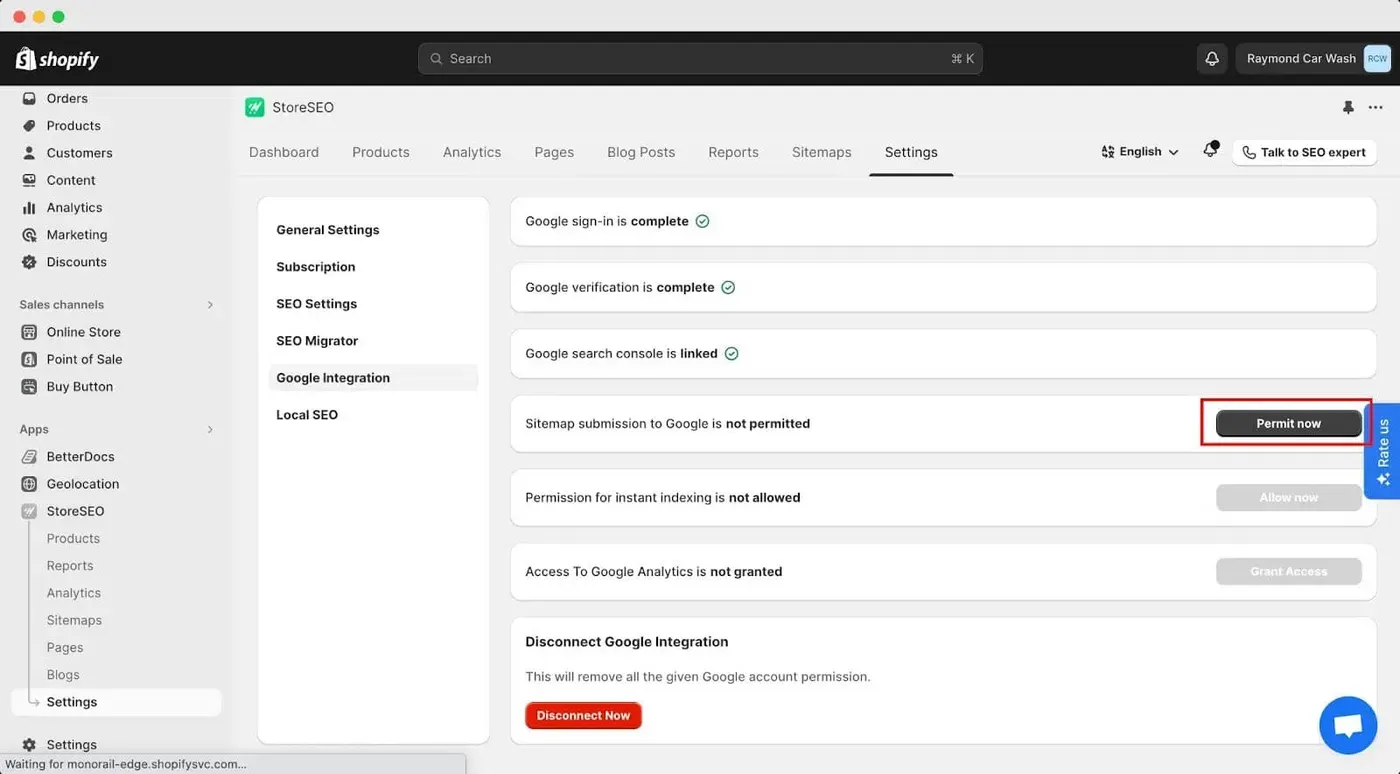The image size is (1400, 774).
Task: Click the Products tag icon in sidebar
Action: pos(29,125)
